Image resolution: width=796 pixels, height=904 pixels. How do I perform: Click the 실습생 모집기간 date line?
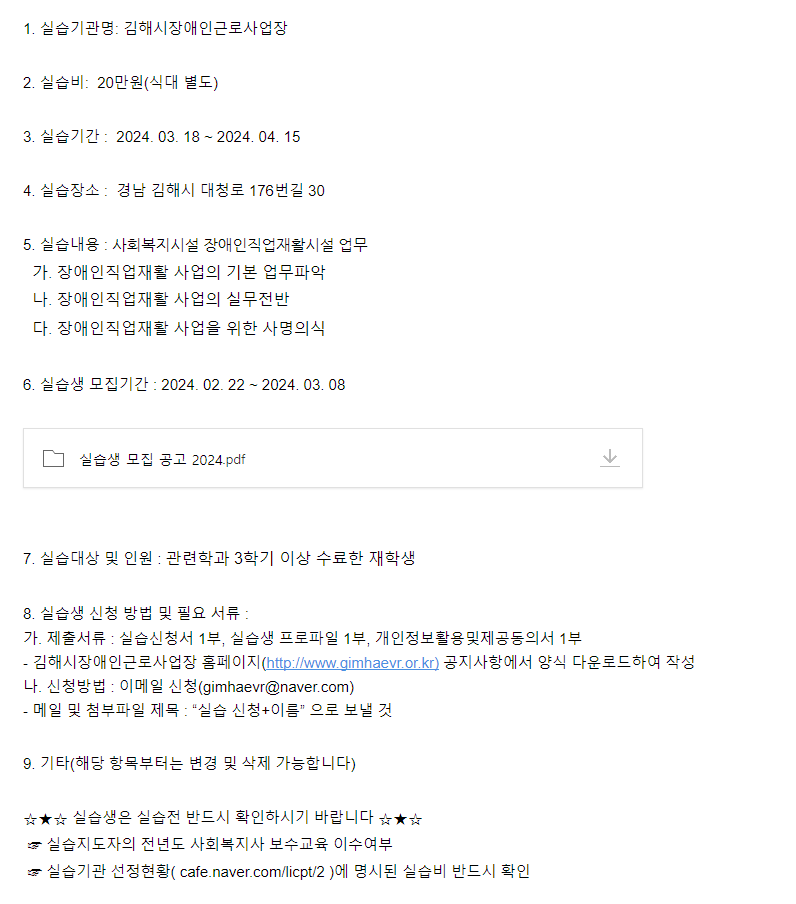[x=184, y=384]
